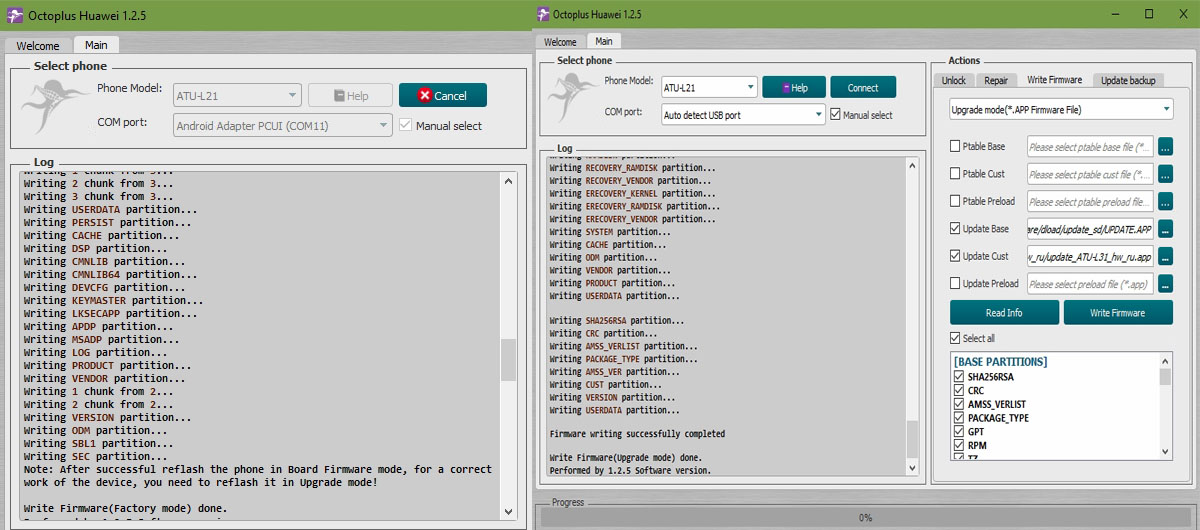Click the Ptable Cust file path field
The width and height of the screenshot is (1200, 530).
(x=1090, y=174)
